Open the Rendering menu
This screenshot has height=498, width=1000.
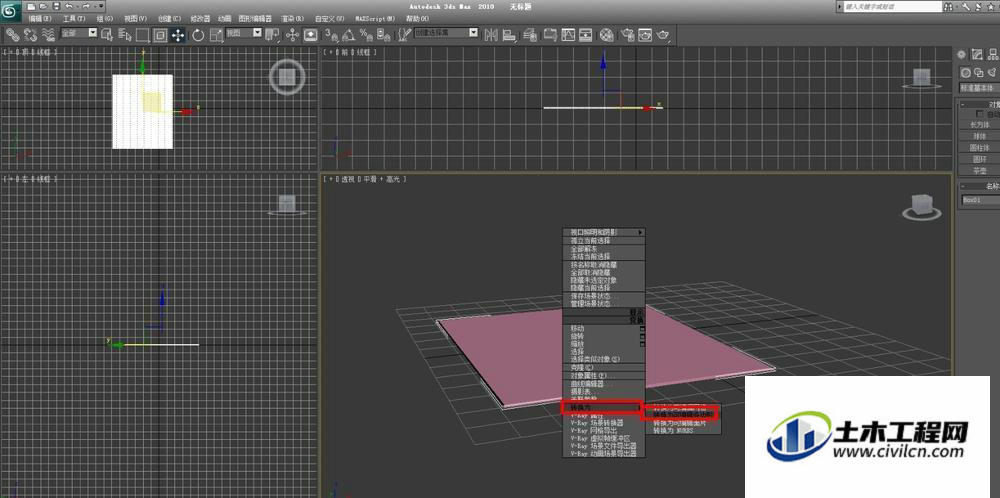click(291, 18)
